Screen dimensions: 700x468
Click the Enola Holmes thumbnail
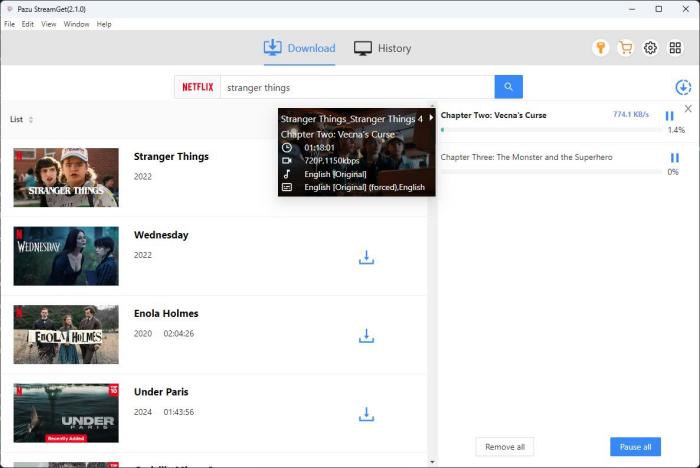click(x=66, y=334)
